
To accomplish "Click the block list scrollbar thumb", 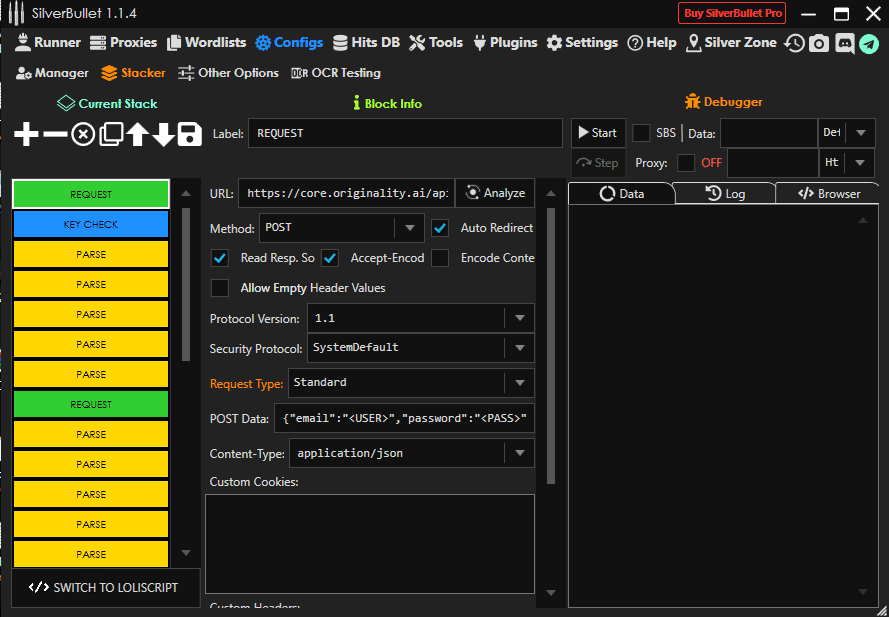I will tap(186, 284).
